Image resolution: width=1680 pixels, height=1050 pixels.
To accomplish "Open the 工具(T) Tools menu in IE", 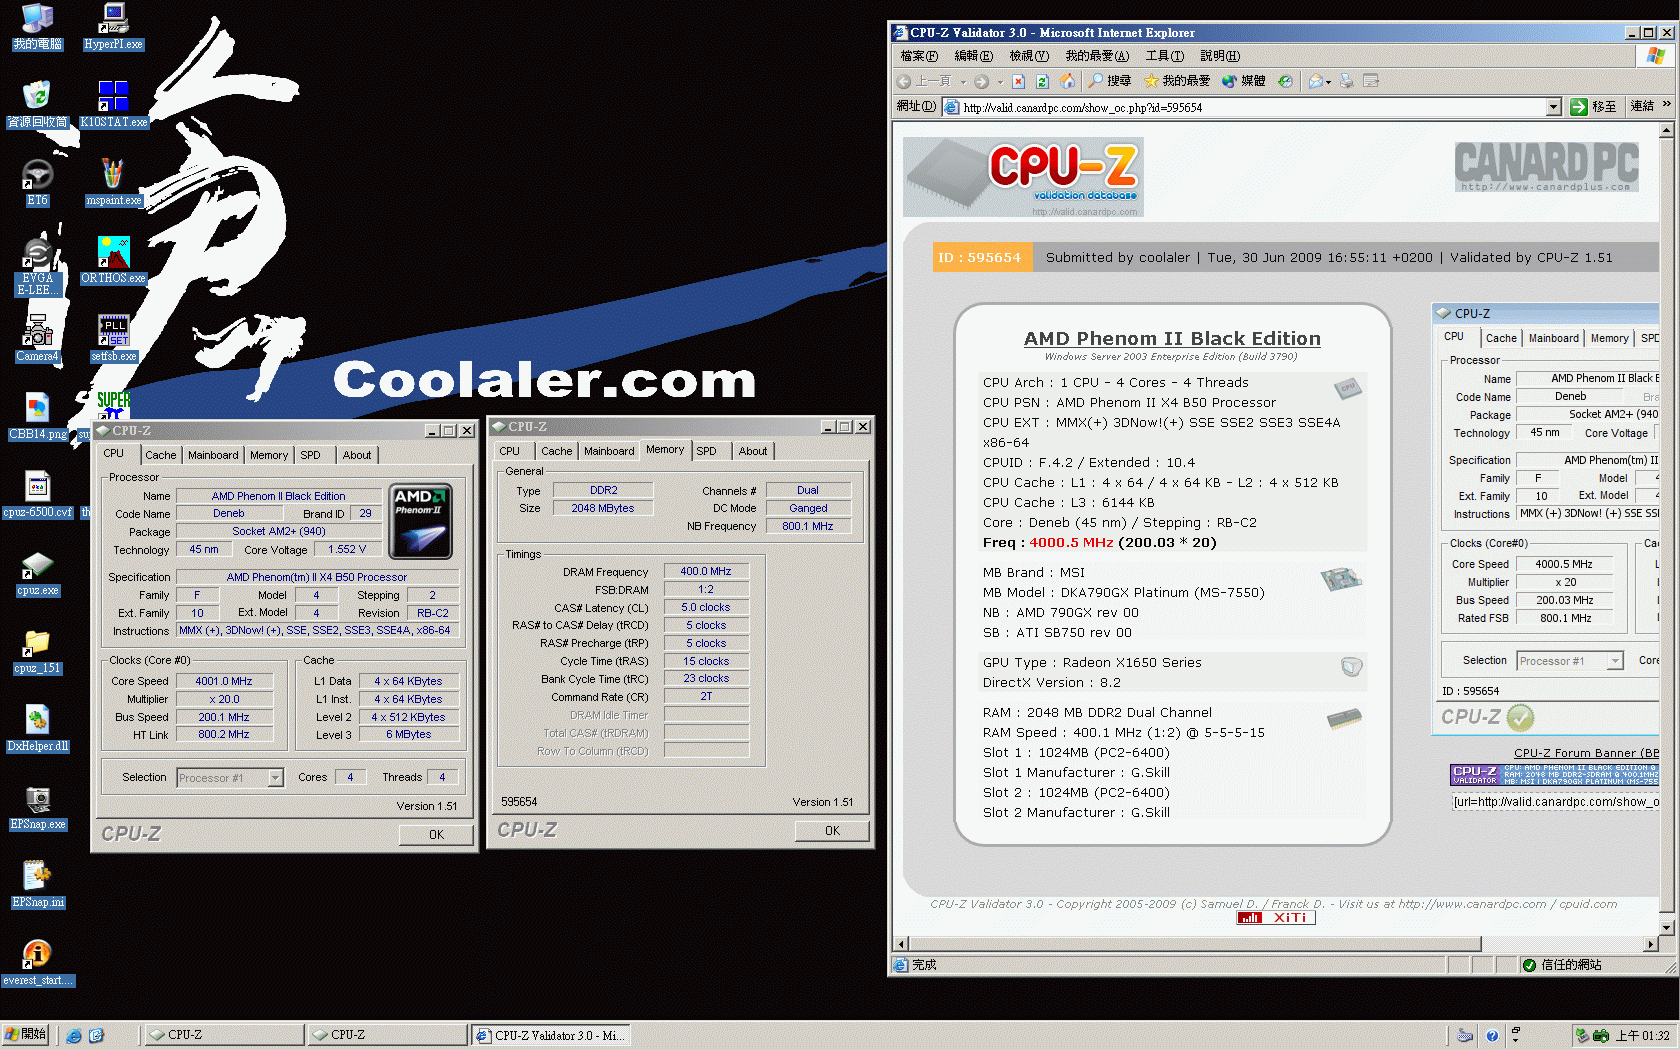I will 1164,56.
